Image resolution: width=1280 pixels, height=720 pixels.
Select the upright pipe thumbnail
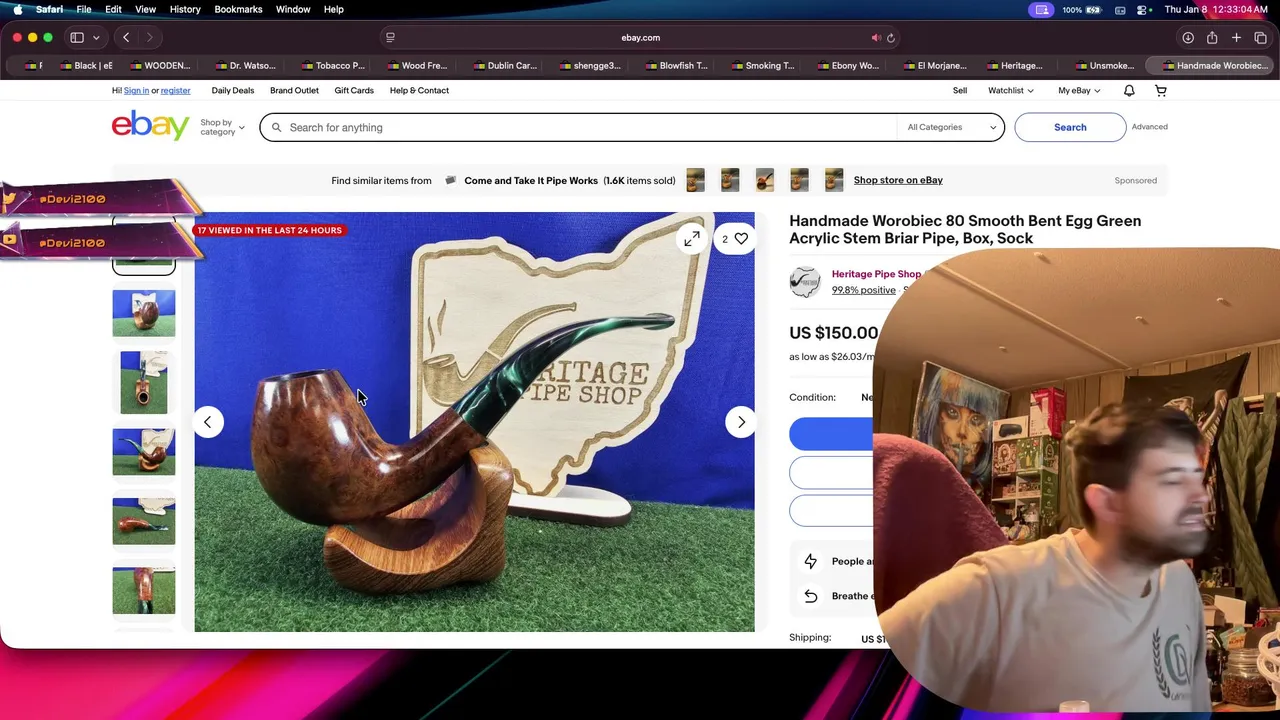144,383
